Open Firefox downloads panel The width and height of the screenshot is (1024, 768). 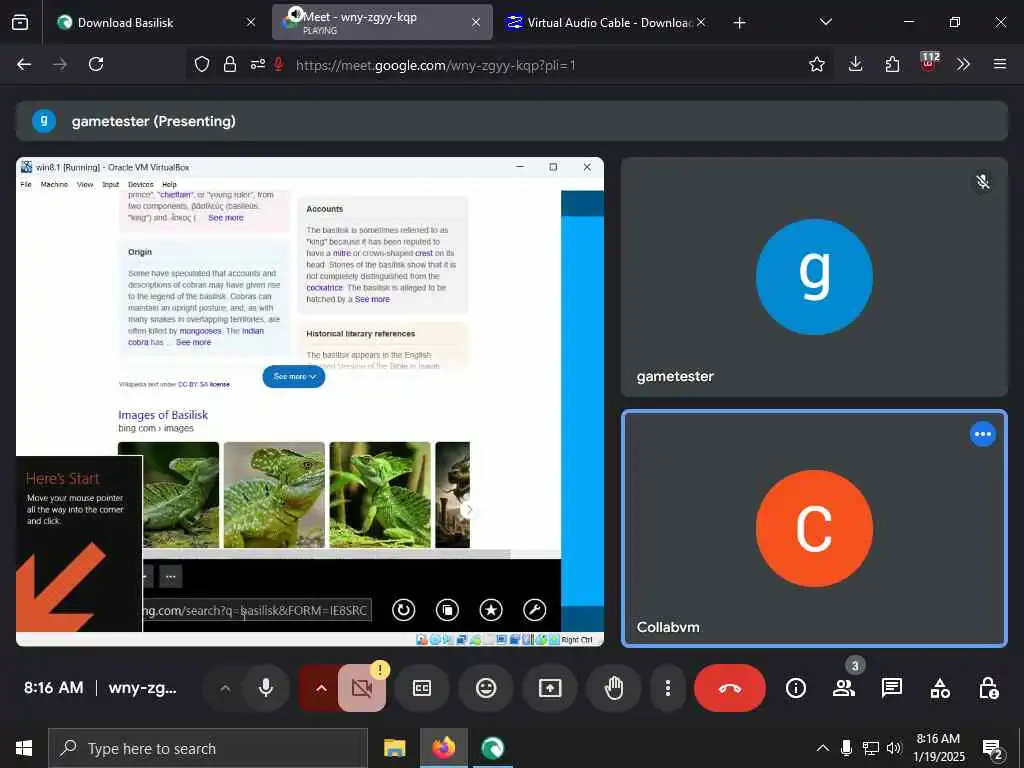[856, 64]
